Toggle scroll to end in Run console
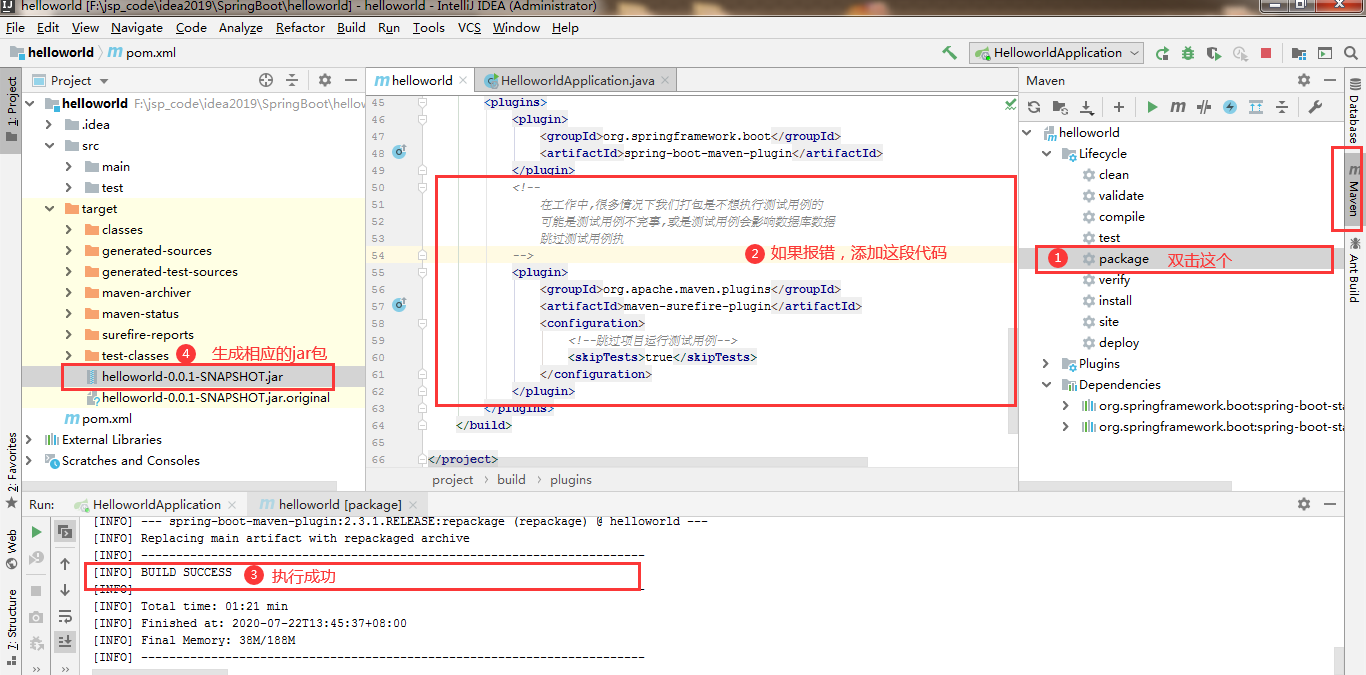 (x=65, y=641)
